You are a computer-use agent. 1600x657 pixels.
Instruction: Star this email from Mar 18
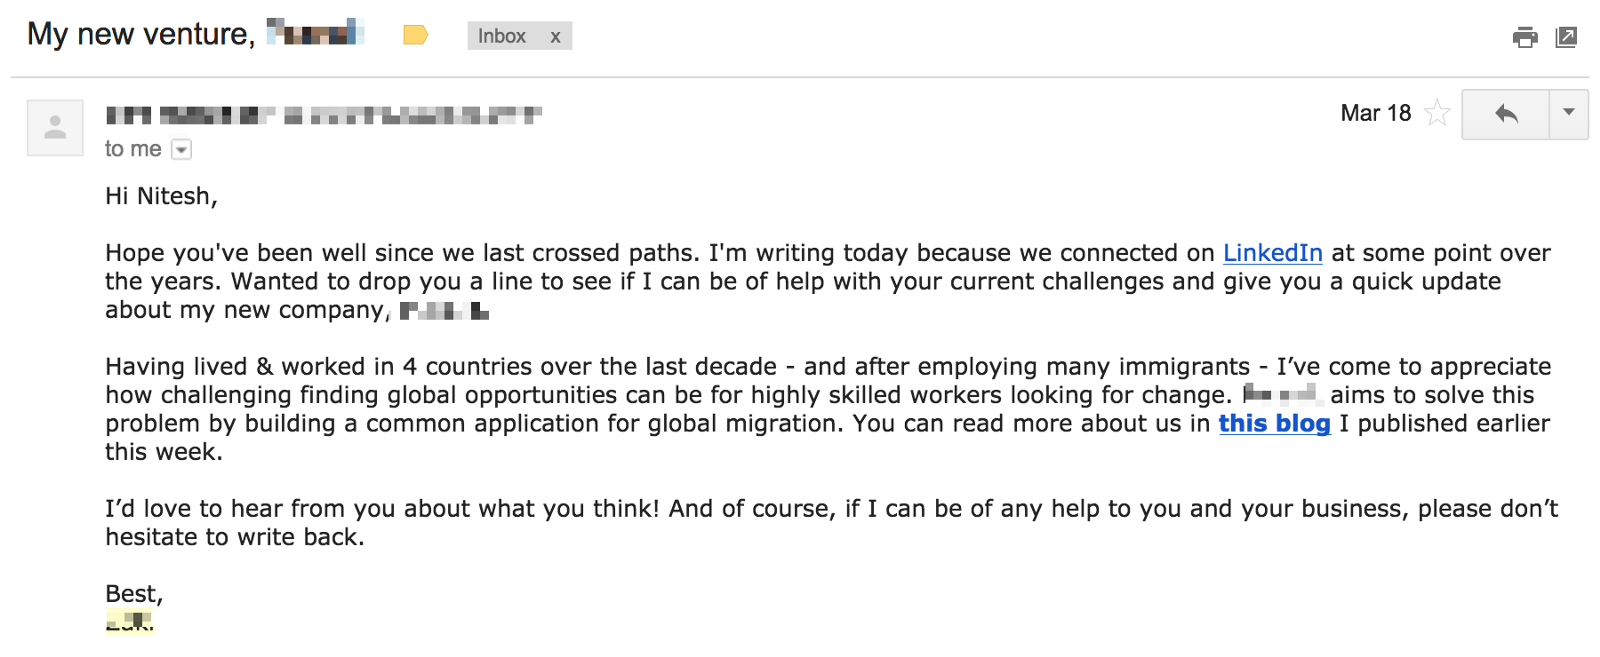point(1437,113)
